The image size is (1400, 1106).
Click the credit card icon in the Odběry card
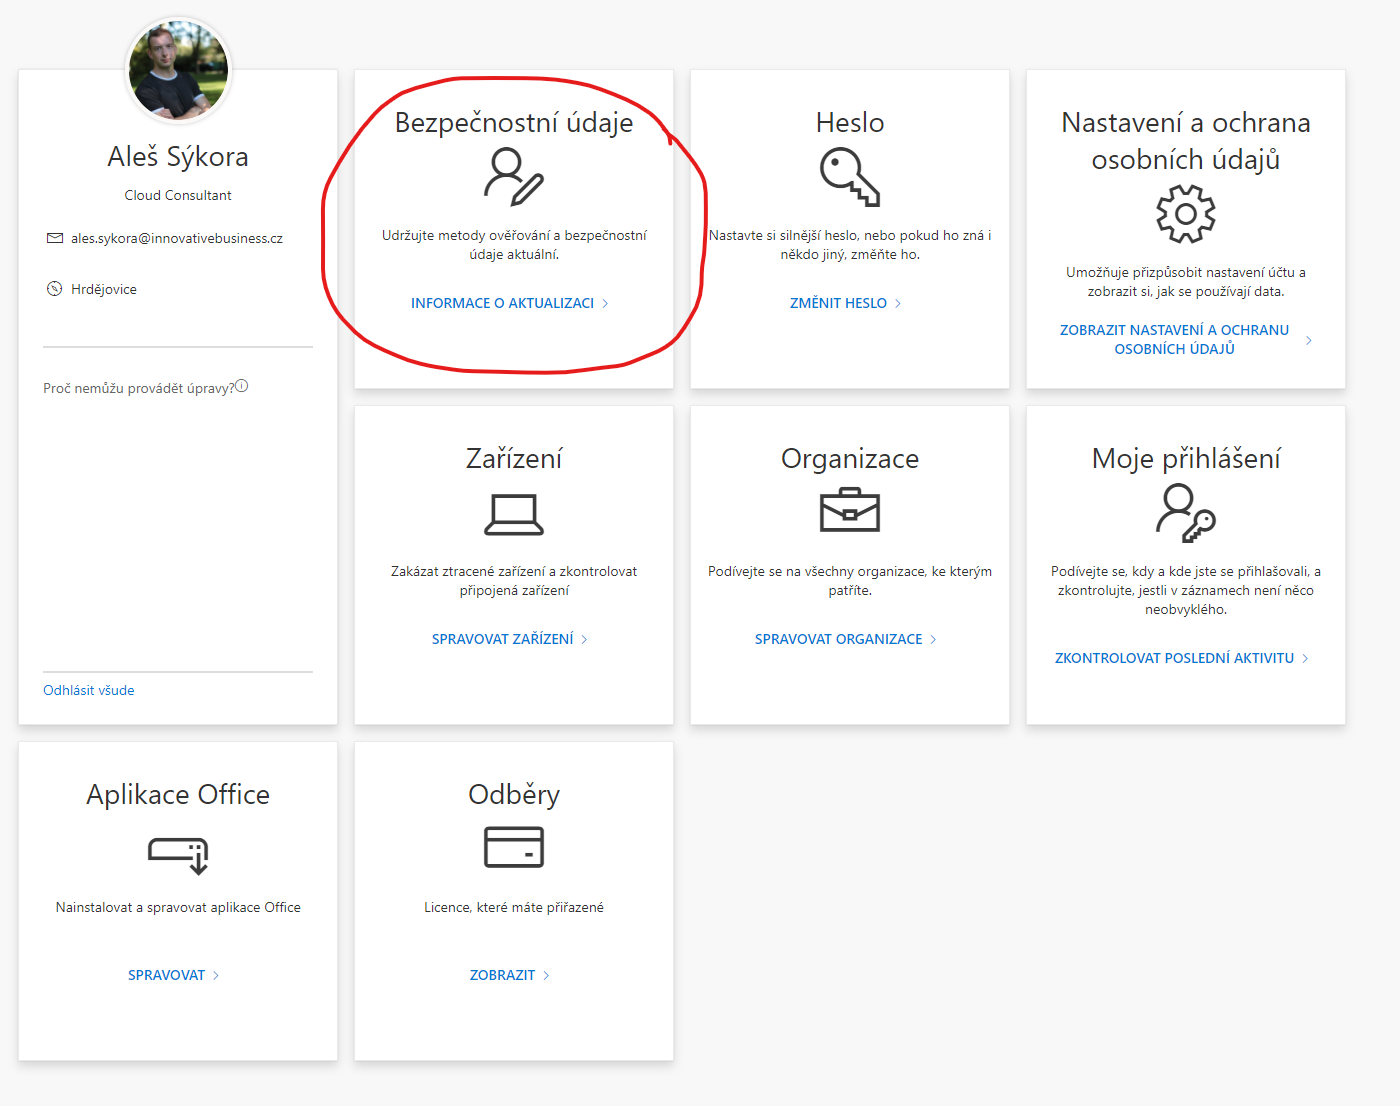point(514,847)
